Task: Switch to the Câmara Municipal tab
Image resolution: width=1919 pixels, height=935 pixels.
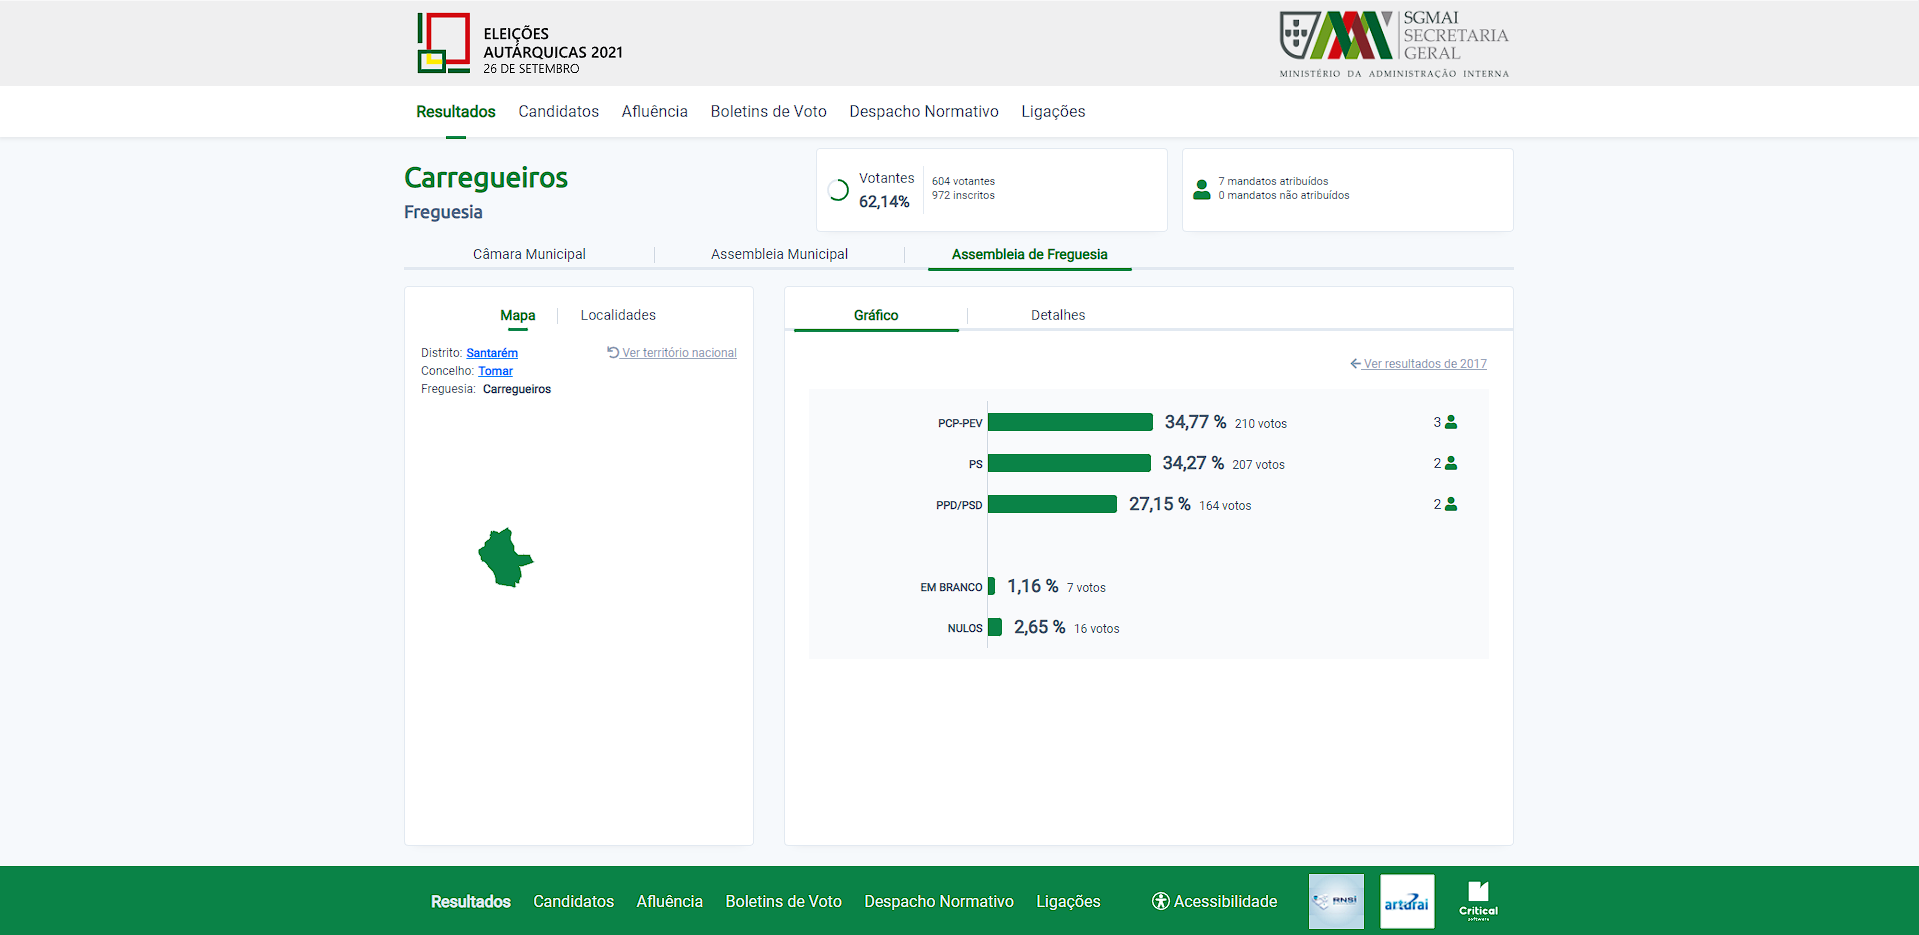Action: point(529,255)
